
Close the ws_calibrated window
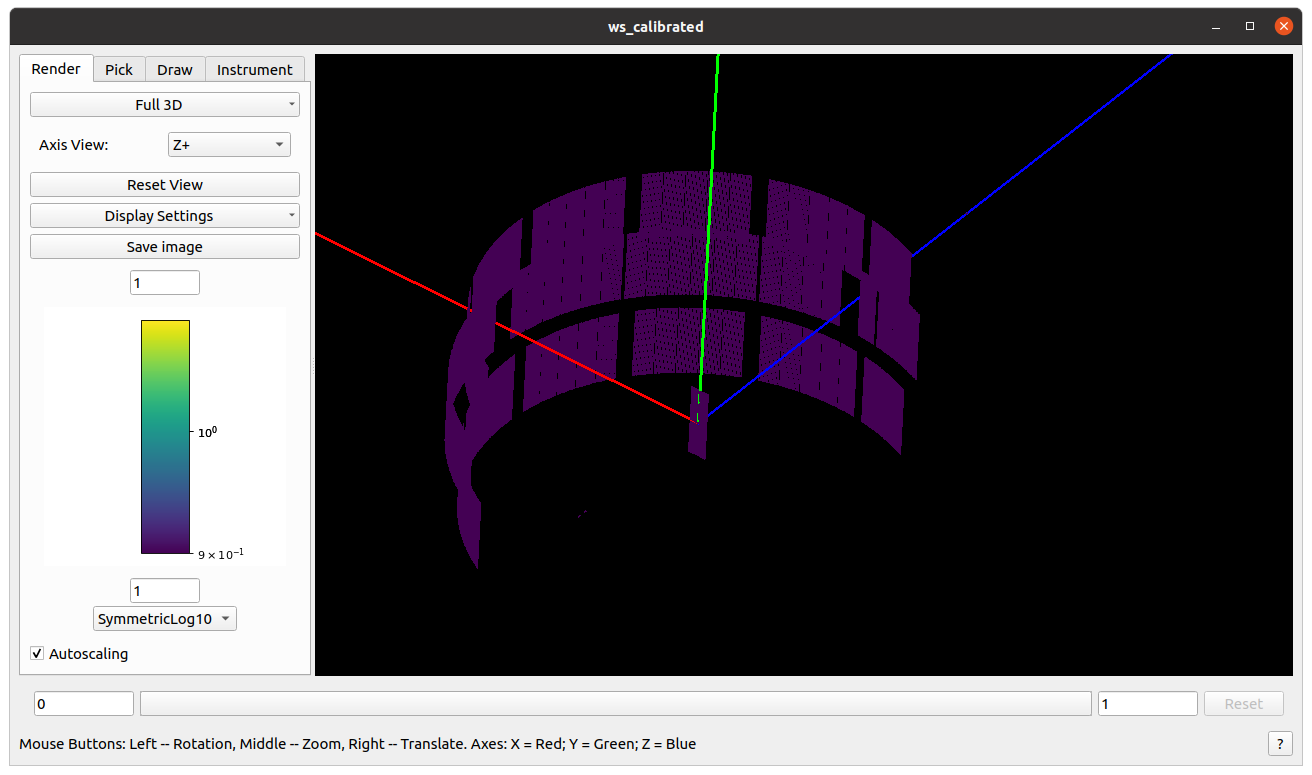point(1283,26)
